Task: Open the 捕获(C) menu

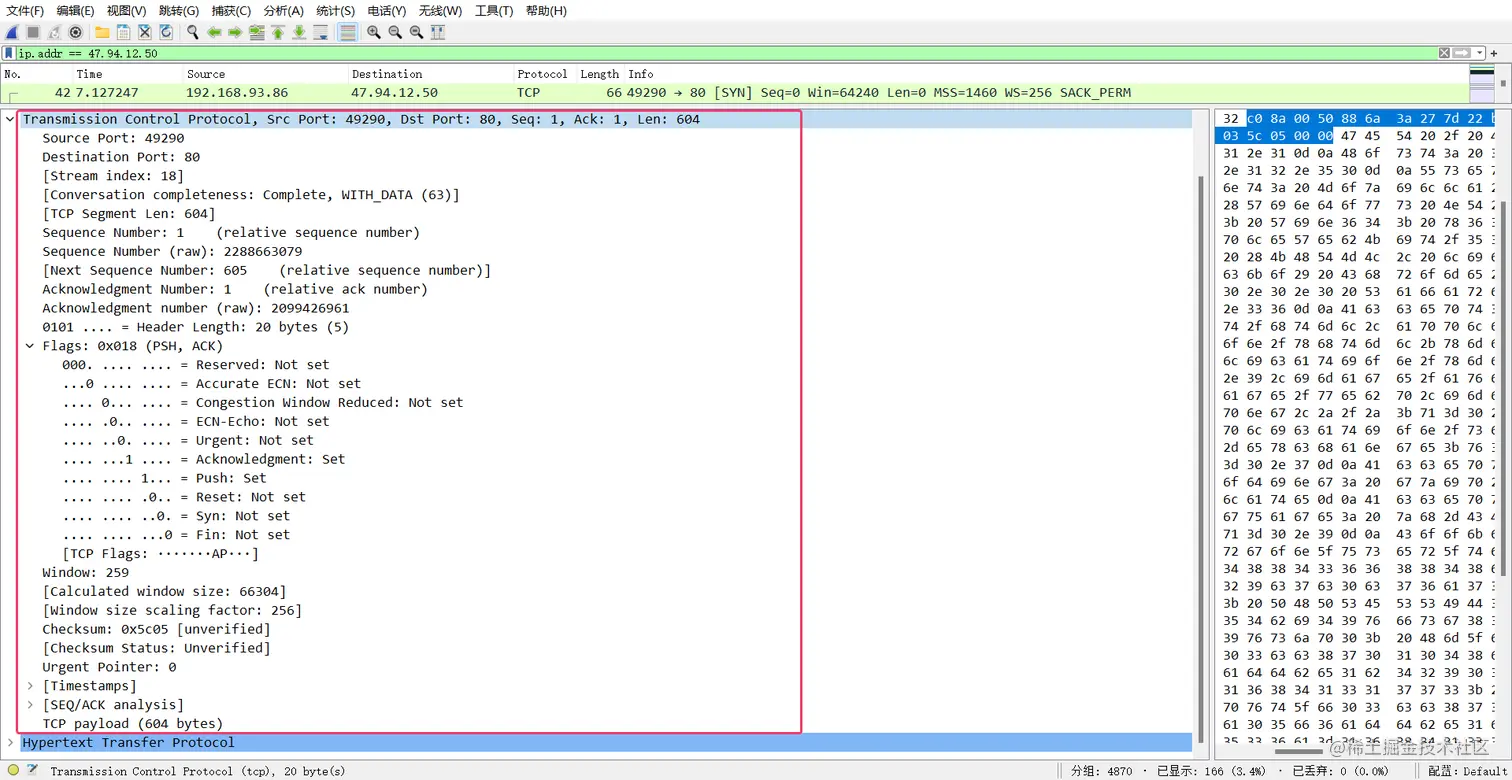Action: (231, 10)
